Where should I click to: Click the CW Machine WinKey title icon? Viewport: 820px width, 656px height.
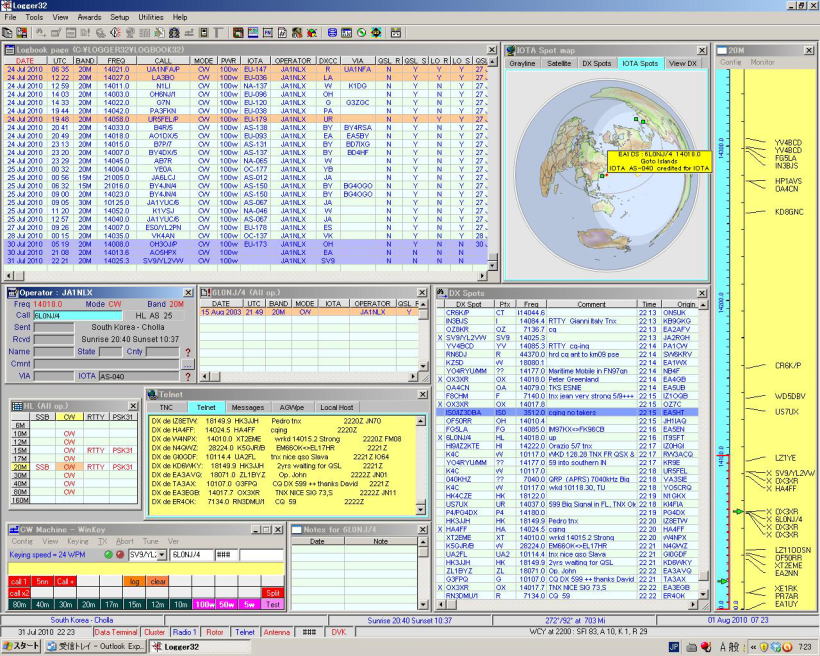click(14, 529)
